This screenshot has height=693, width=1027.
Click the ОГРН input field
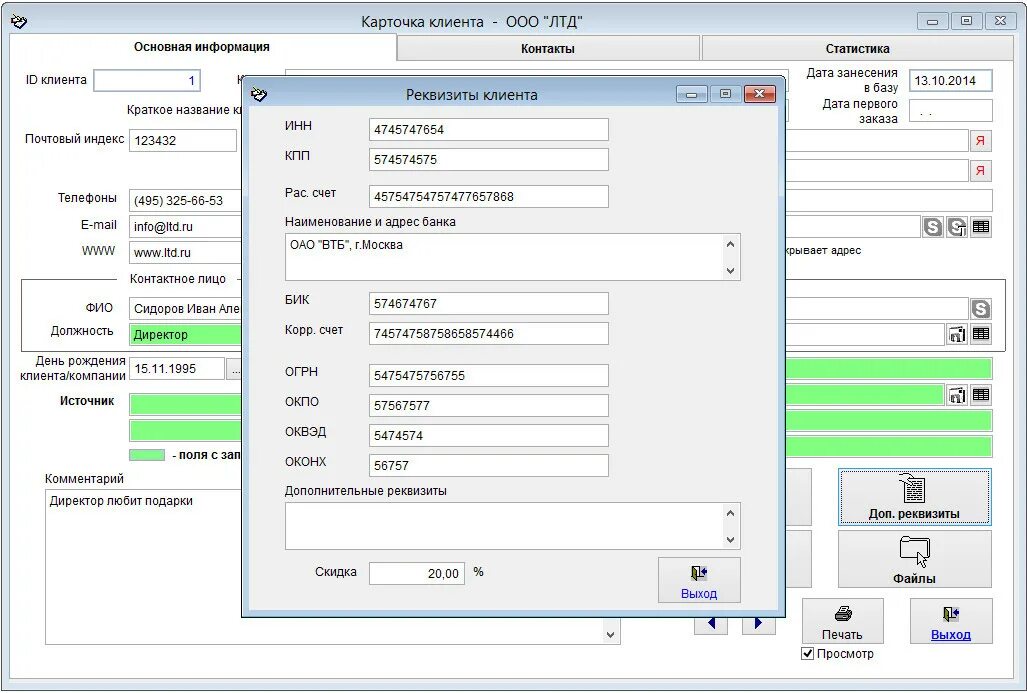tap(489, 376)
